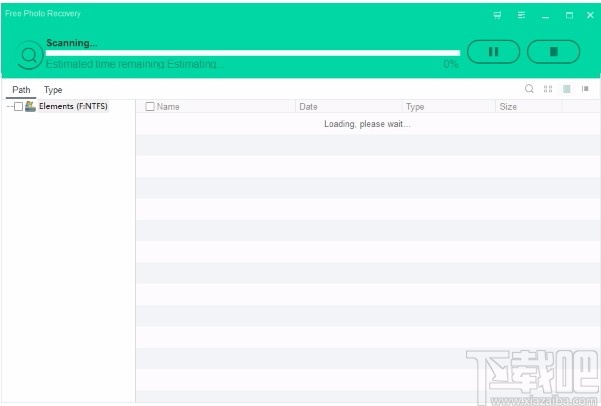Click the Estimated time remaining text
This screenshot has width=601, height=406.
pos(135,64)
